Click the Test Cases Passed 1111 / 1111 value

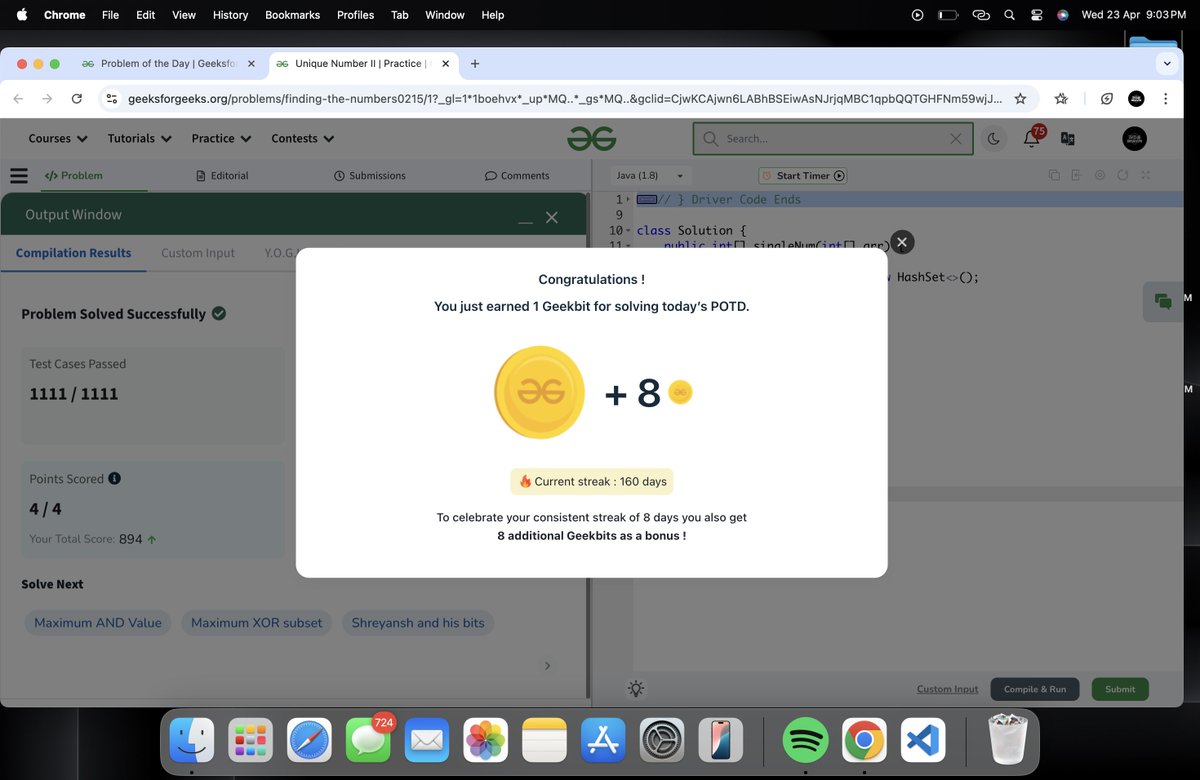coord(74,394)
